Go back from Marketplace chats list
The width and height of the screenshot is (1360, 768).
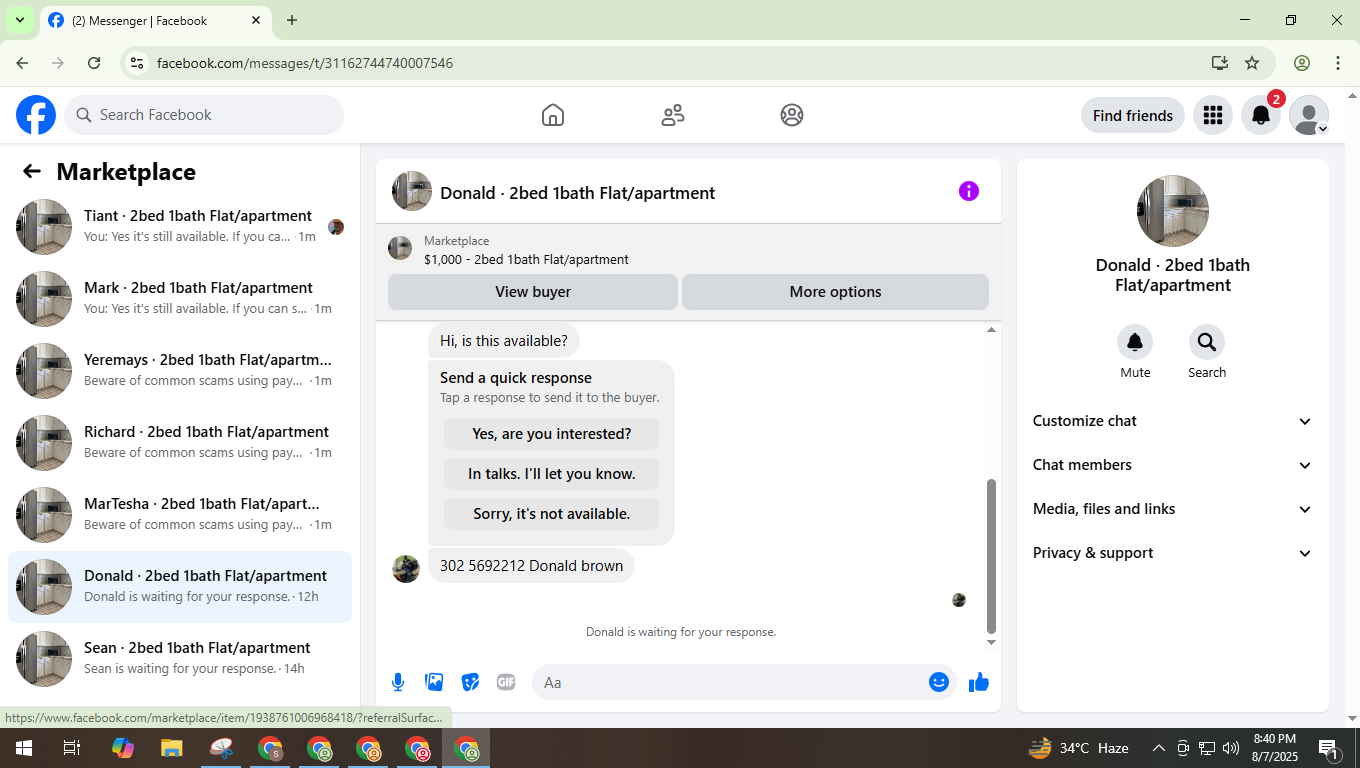[32, 172]
